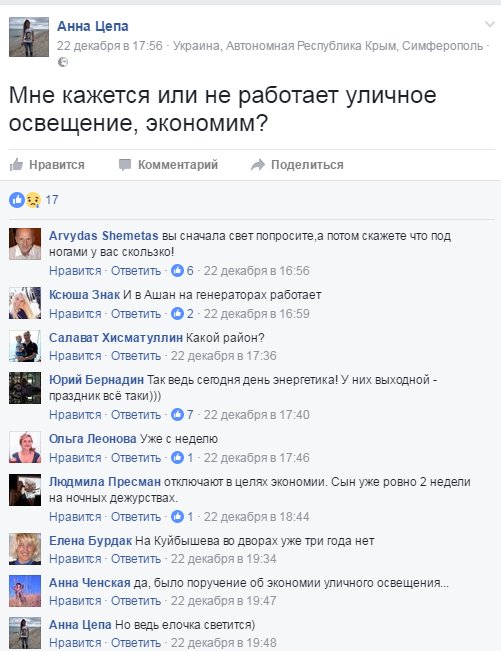
Task: Click Ответить under Анна Ченская comment
Action: [x=136, y=601]
